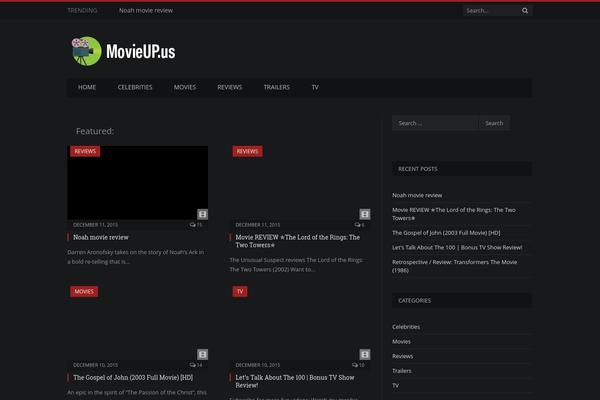Click date December 11, 2015 on Noah review

(x=95, y=225)
